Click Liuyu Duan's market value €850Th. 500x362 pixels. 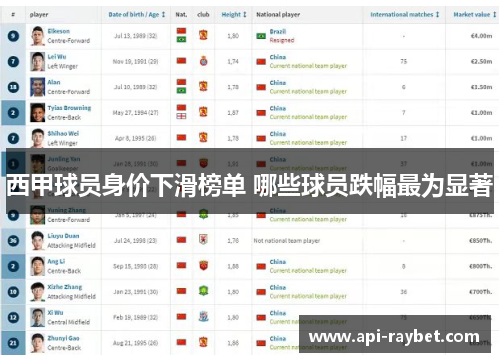coord(480,240)
